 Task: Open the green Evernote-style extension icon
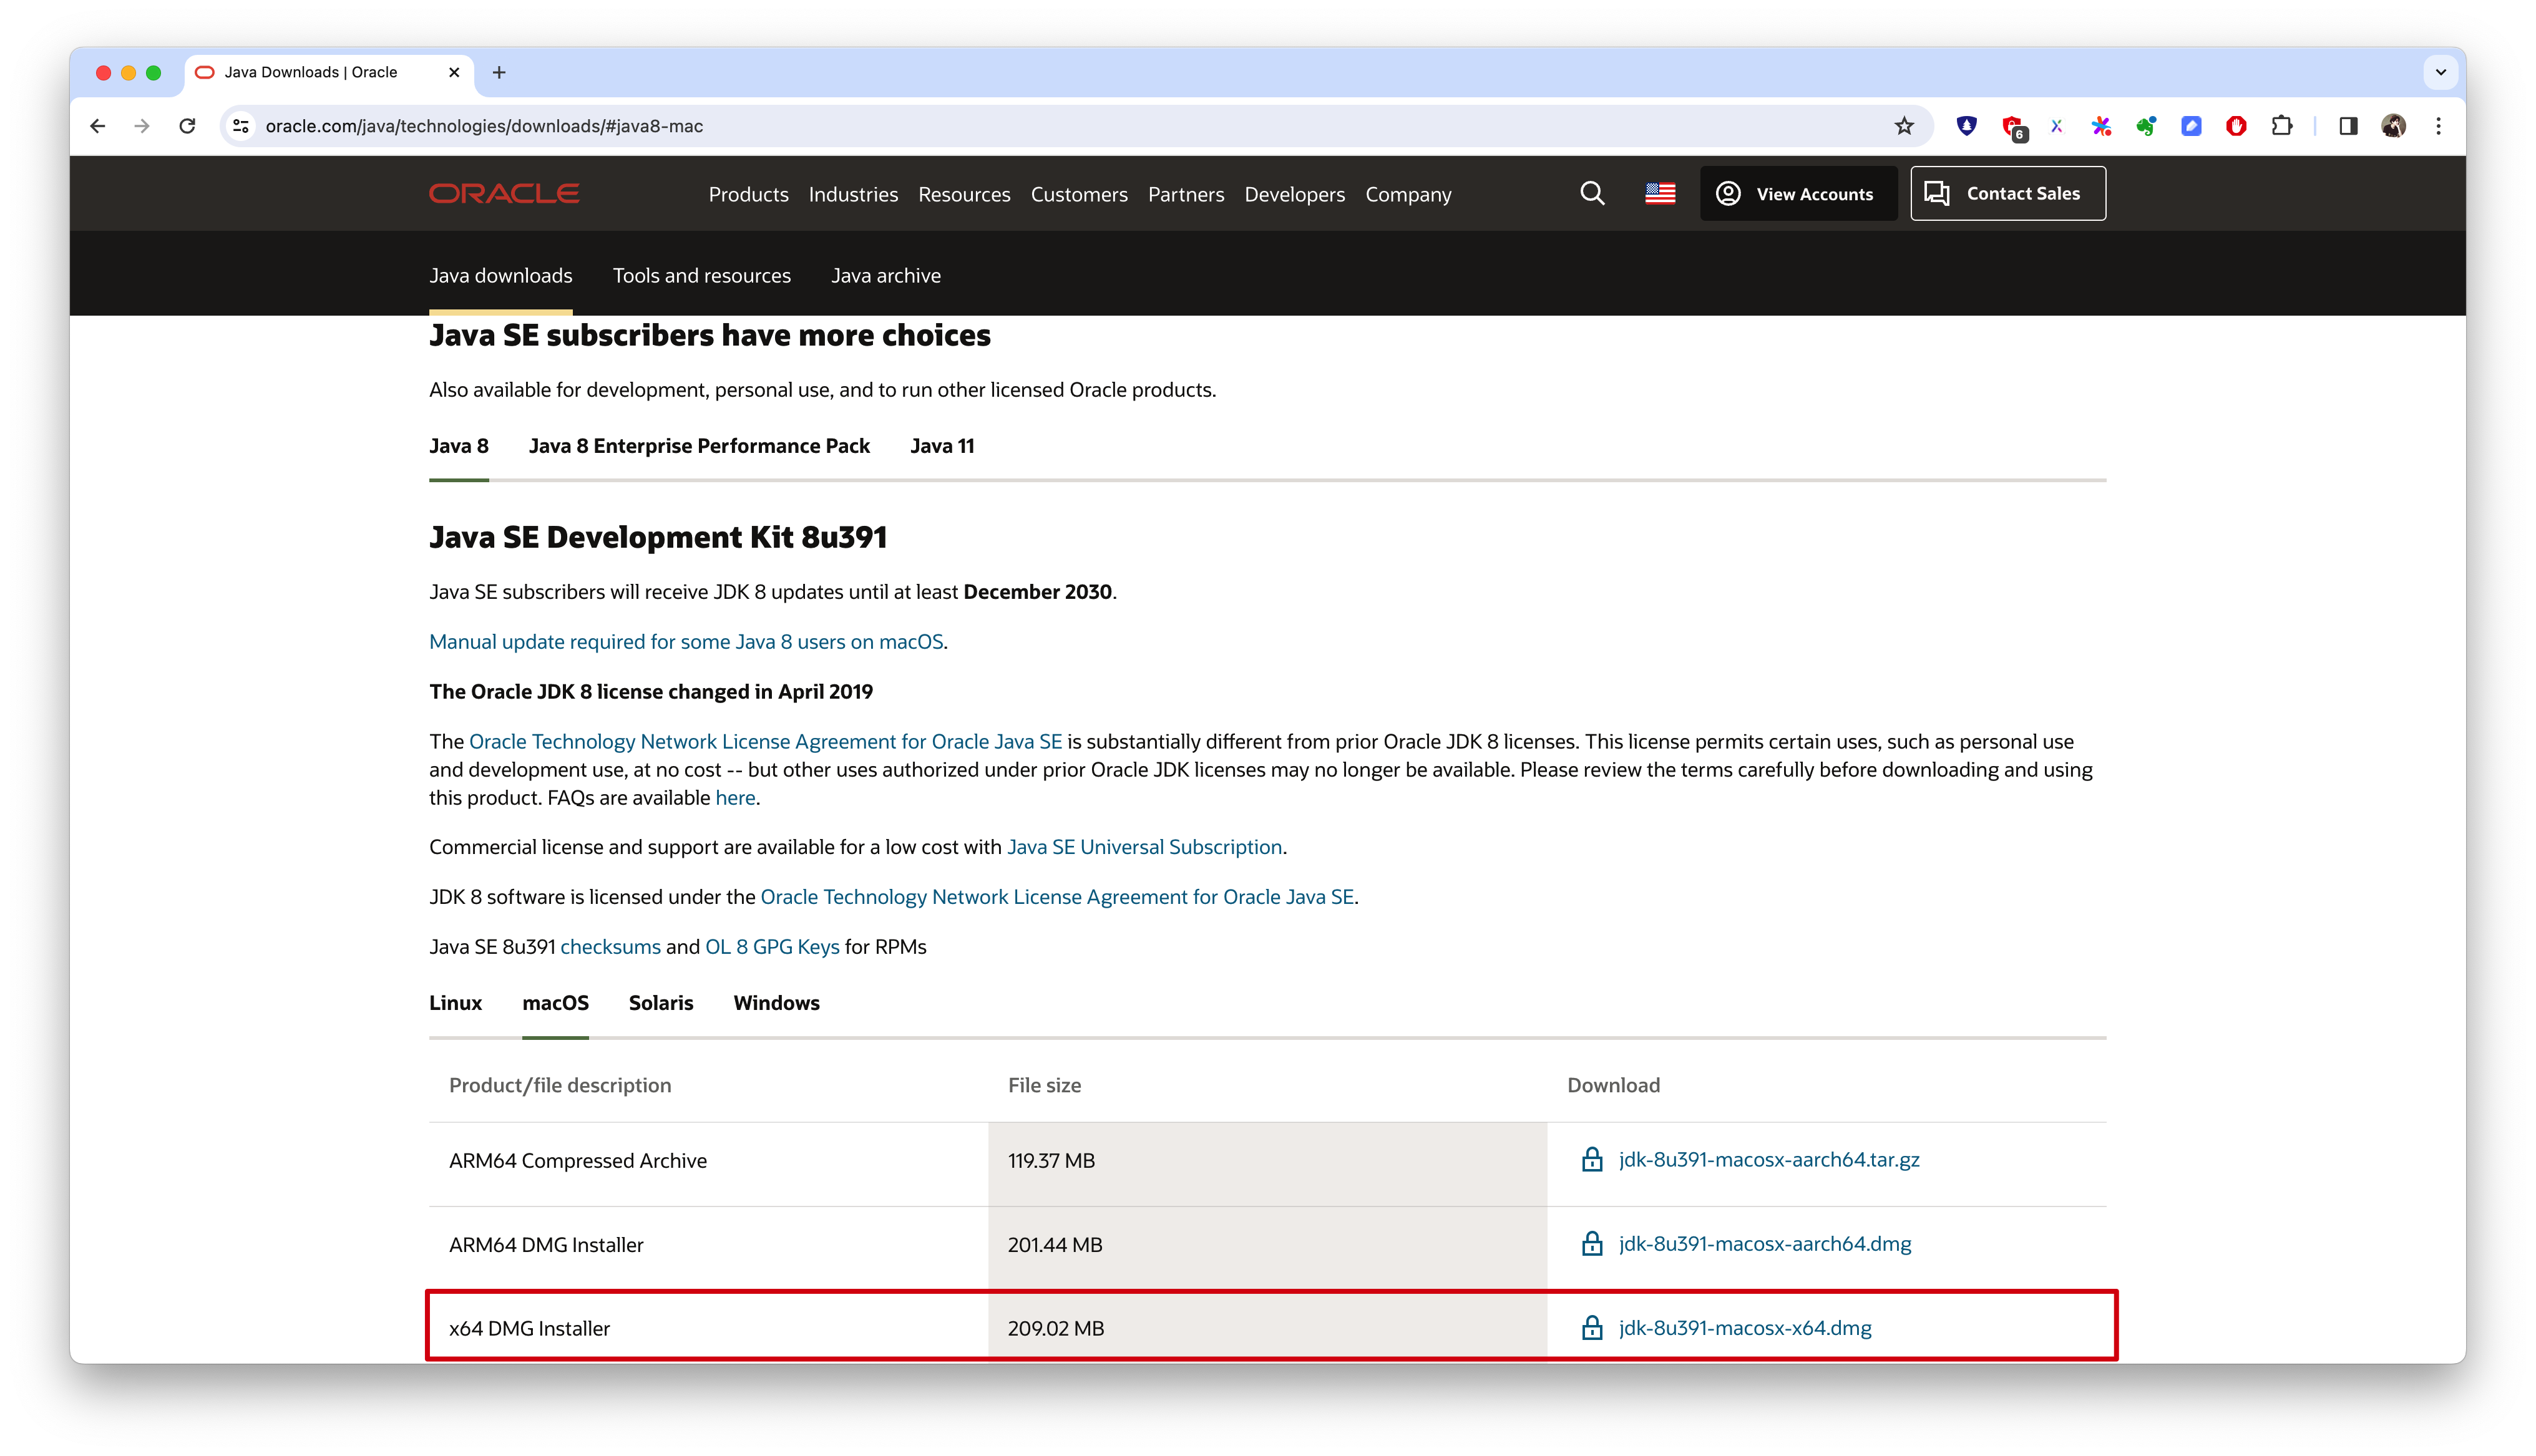2146,126
